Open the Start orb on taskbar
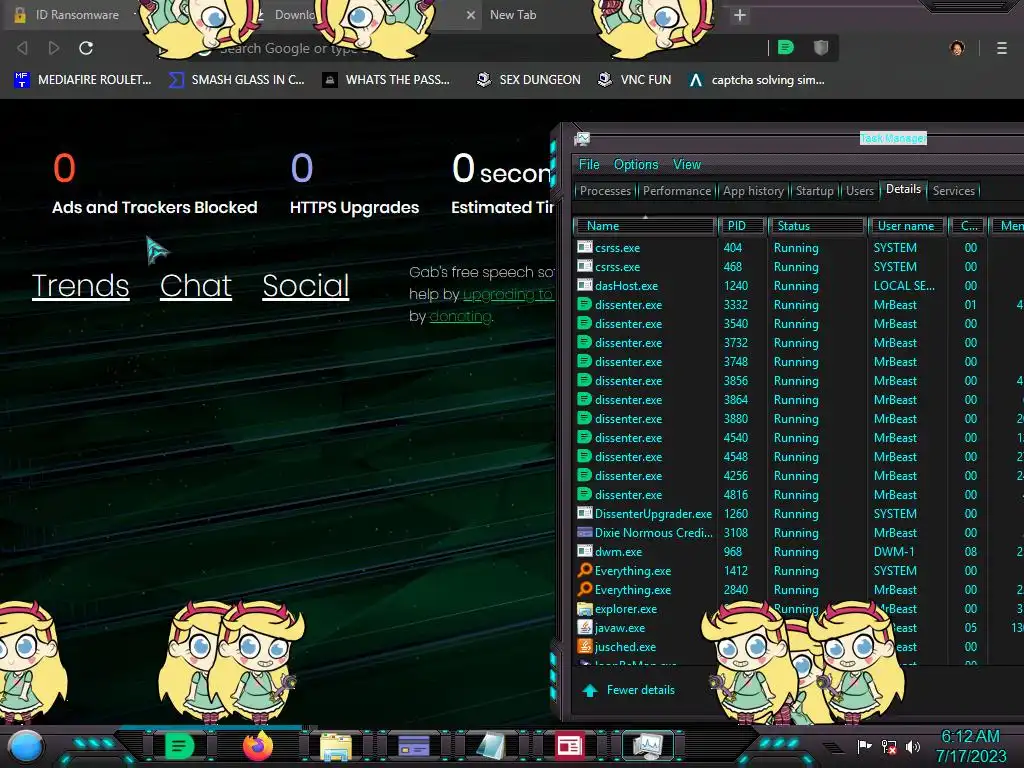This screenshot has width=1024, height=768. (x=26, y=746)
